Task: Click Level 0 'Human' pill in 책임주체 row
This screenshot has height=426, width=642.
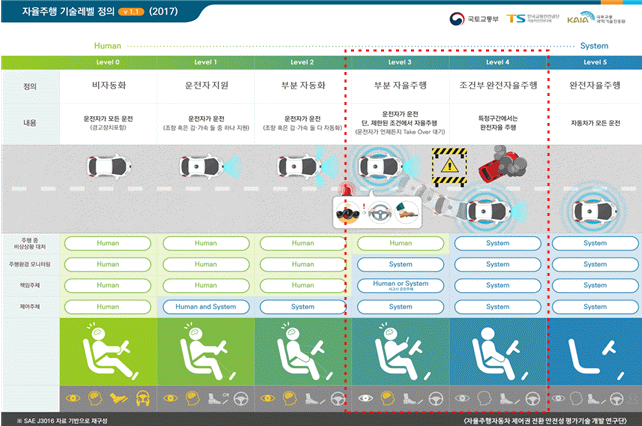Action: pyautogui.click(x=108, y=286)
